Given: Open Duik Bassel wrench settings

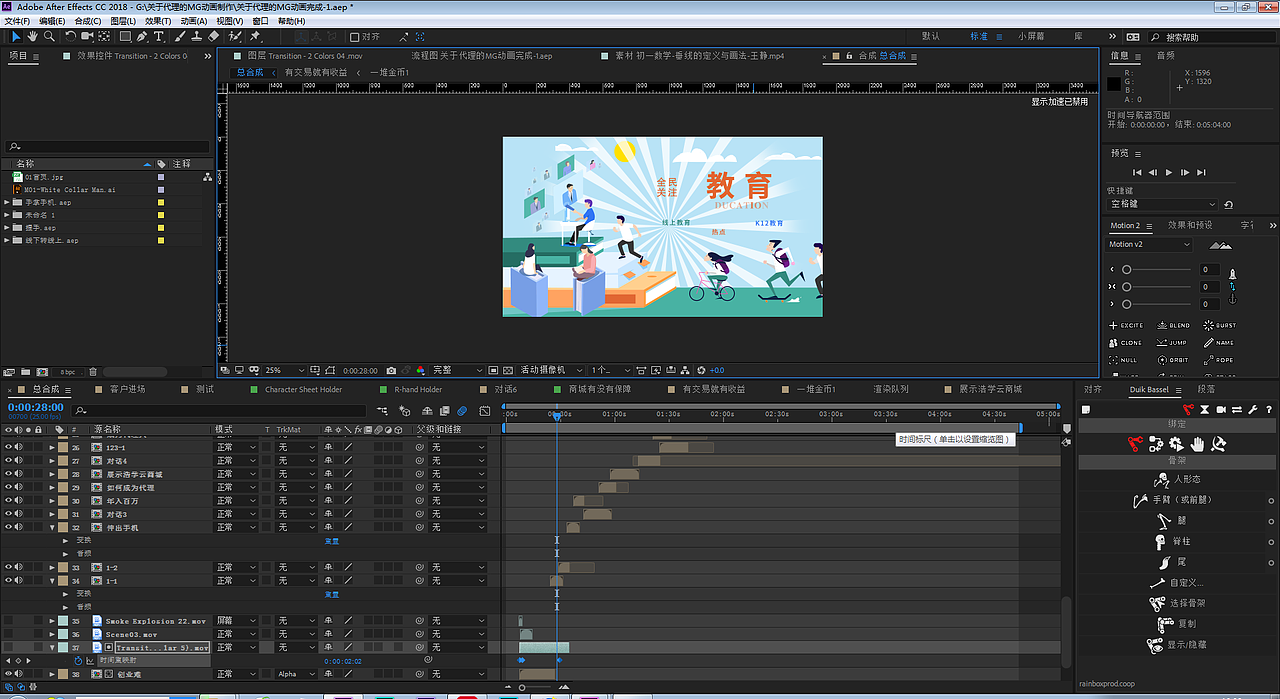Looking at the screenshot, I should coord(1252,409).
